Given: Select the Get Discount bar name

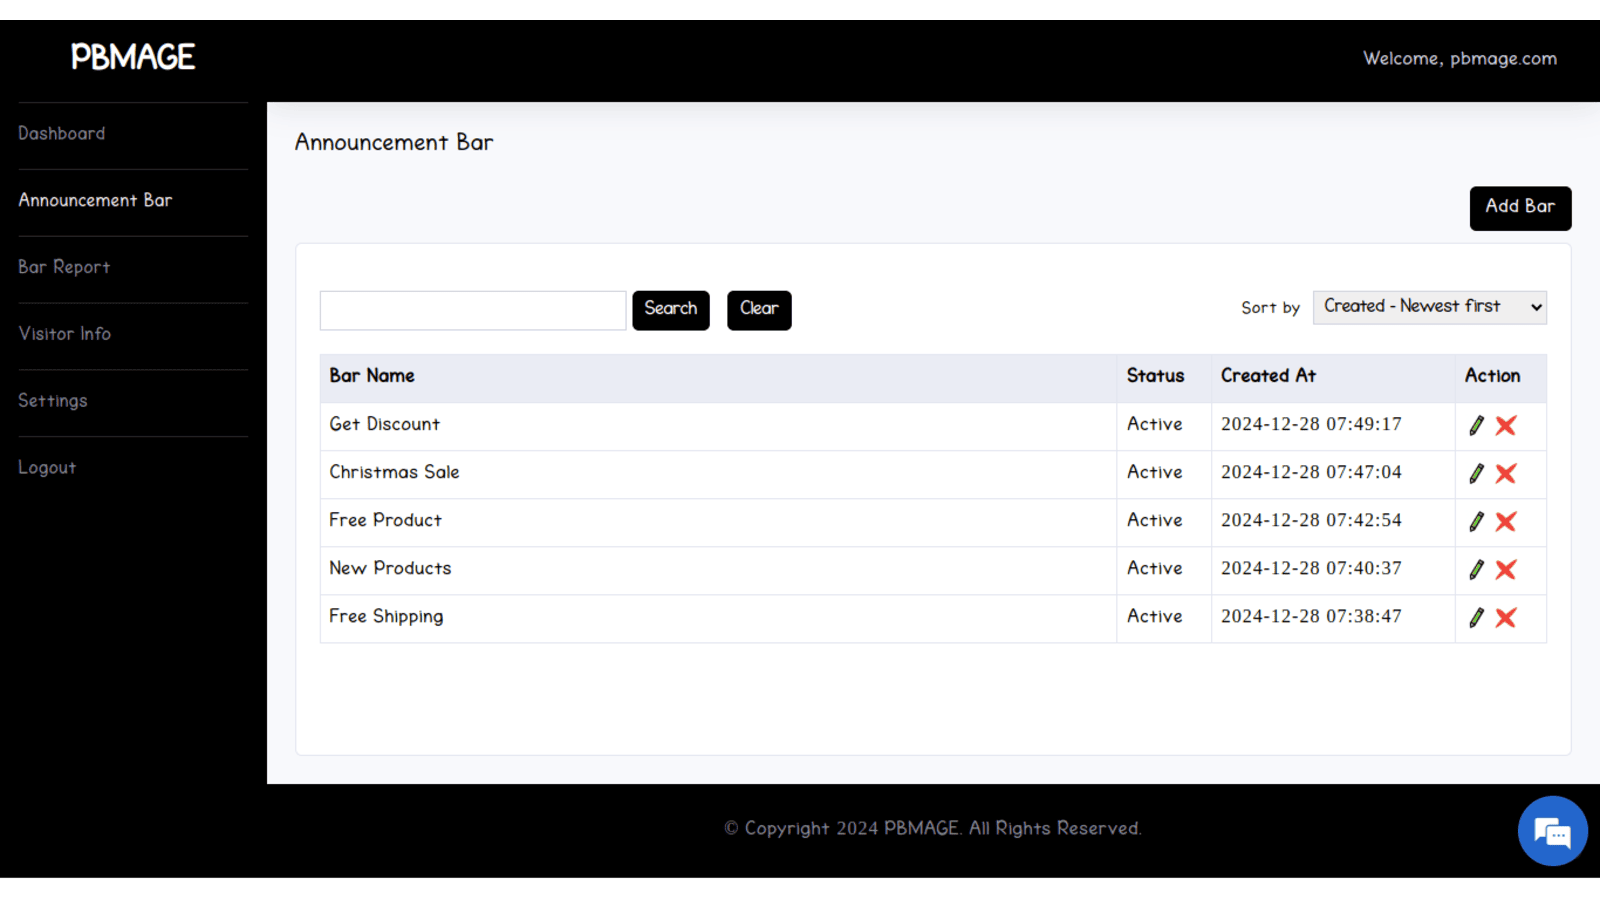Looking at the screenshot, I should (x=385, y=424).
